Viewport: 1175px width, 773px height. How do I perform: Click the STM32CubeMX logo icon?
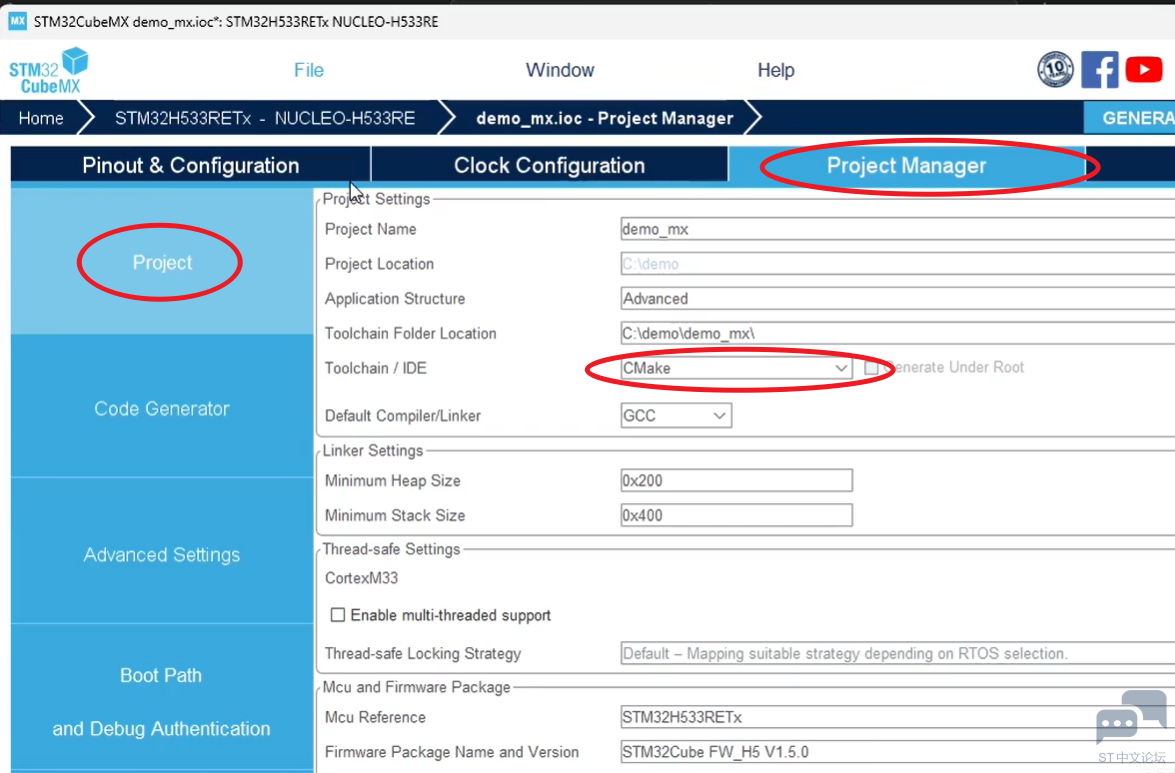(49, 70)
